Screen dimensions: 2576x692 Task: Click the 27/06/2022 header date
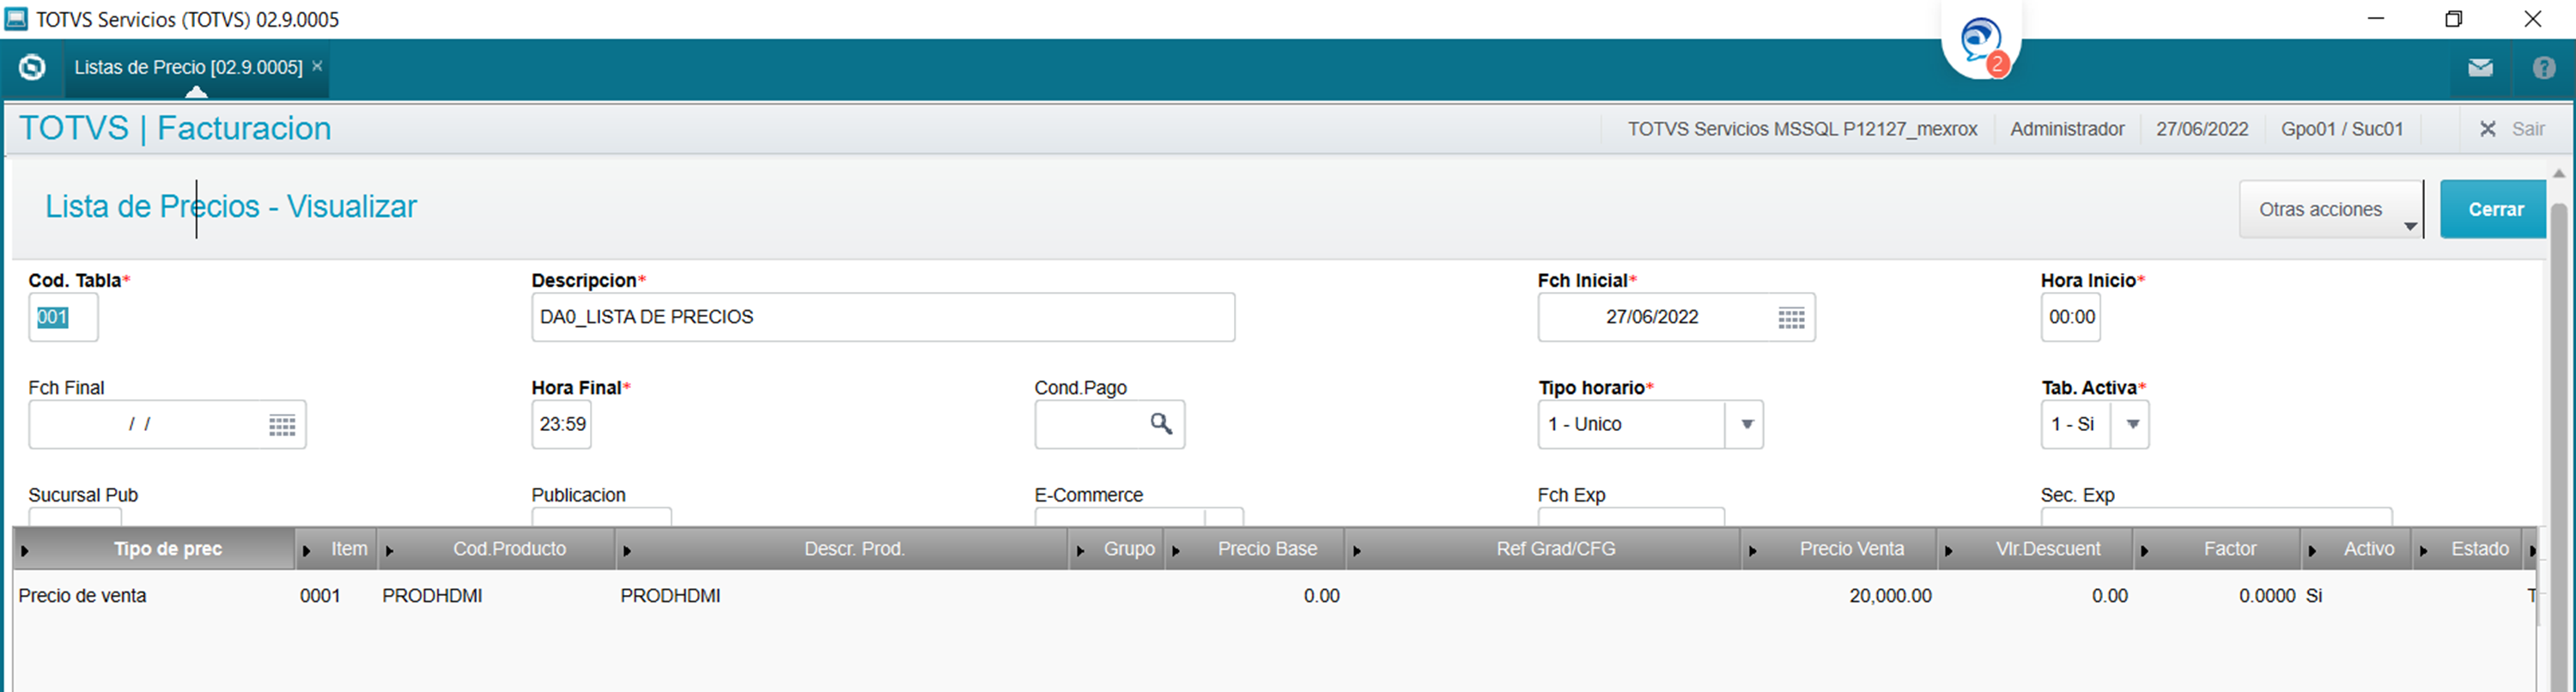coord(2202,129)
